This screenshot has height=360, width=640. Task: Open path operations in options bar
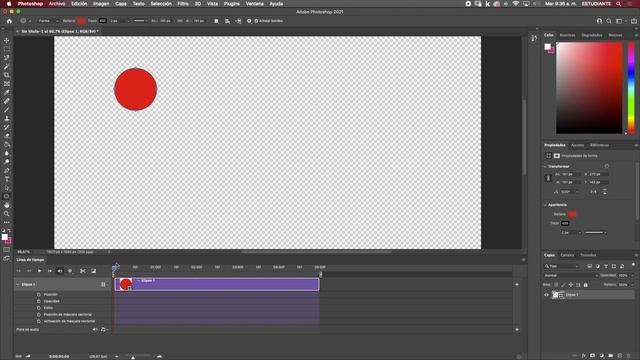216,21
